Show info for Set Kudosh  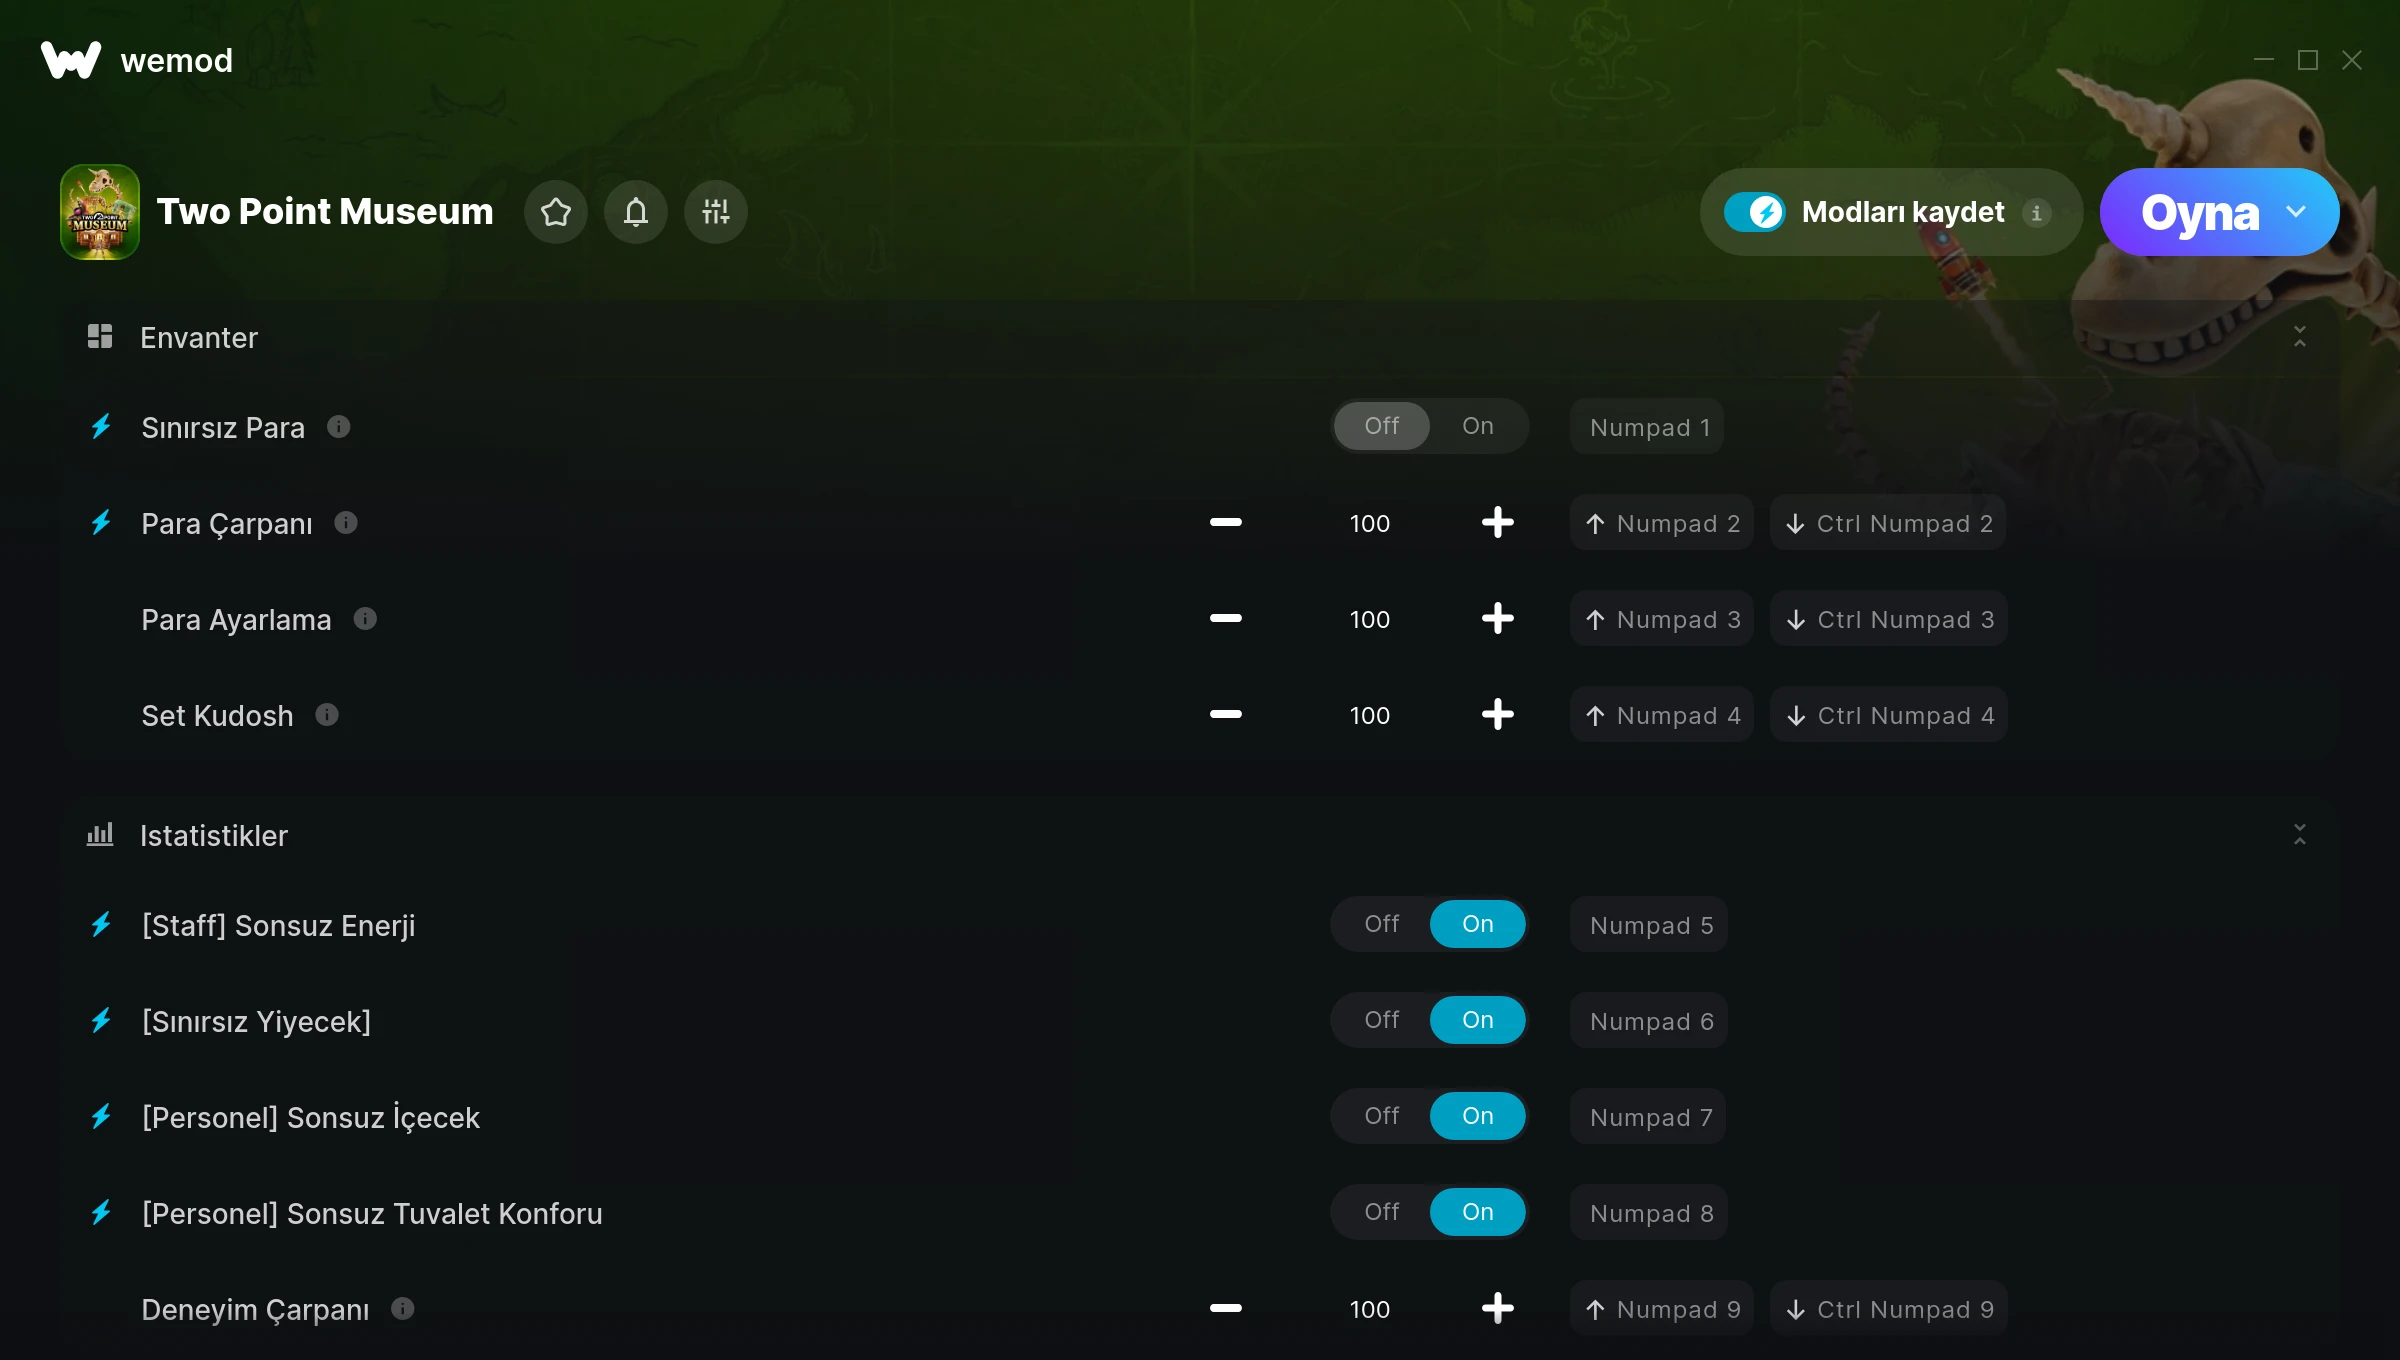click(327, 715)
